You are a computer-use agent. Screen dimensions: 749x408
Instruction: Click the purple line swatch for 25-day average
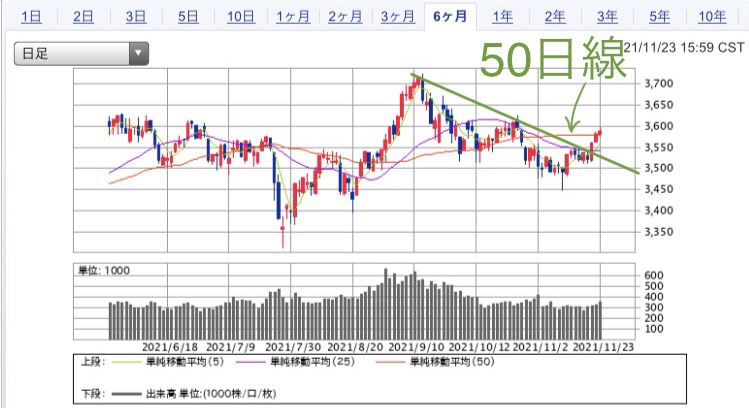[x=251, y=362]
